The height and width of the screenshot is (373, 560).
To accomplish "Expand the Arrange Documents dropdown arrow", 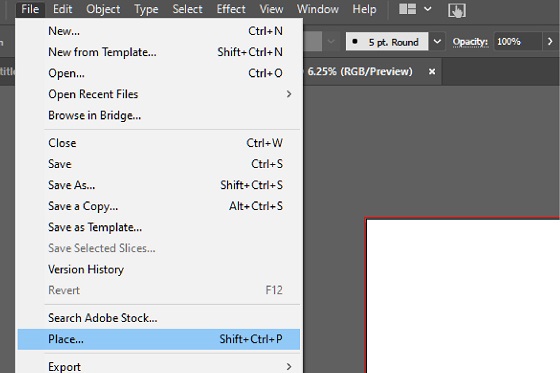I will 428,9.
